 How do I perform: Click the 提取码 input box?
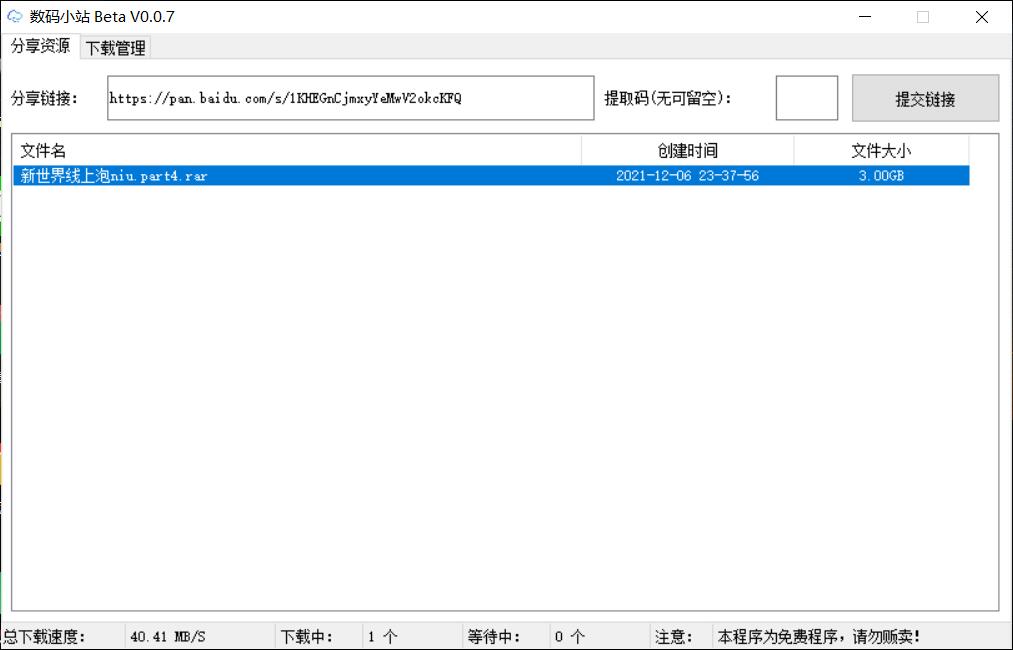pyautogui.click(x=806, y=98)
